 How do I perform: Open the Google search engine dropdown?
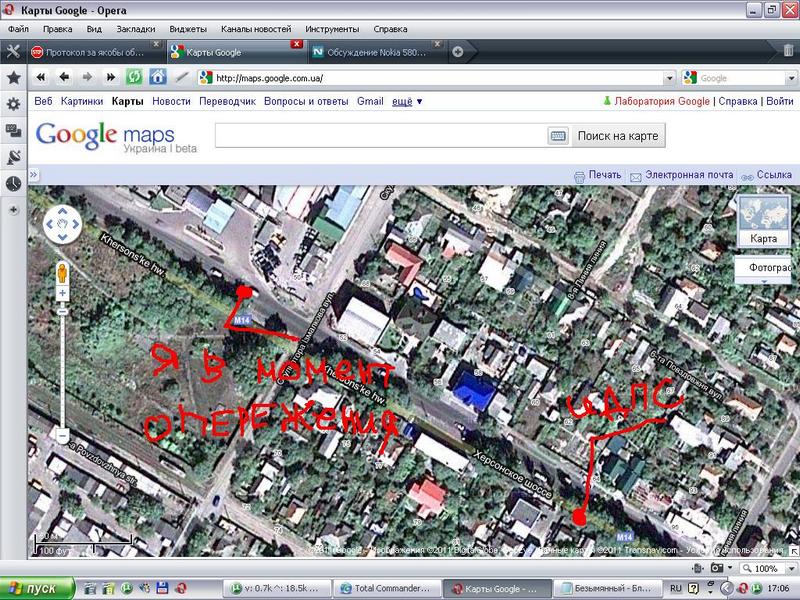[x=791, y=78]
